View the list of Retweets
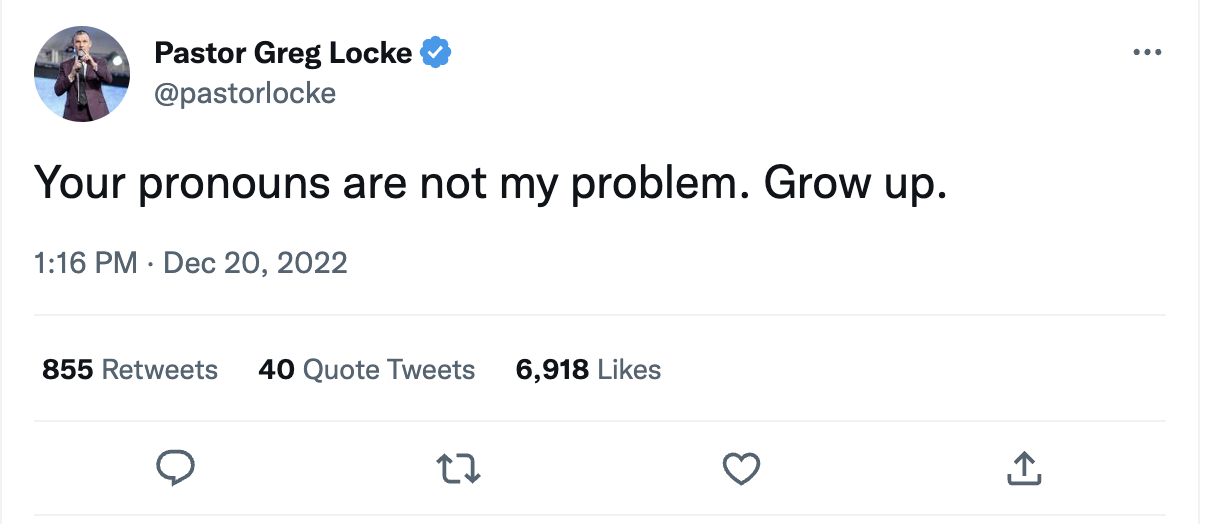Viewport: 1218px width, 524px height. [160, 370]
